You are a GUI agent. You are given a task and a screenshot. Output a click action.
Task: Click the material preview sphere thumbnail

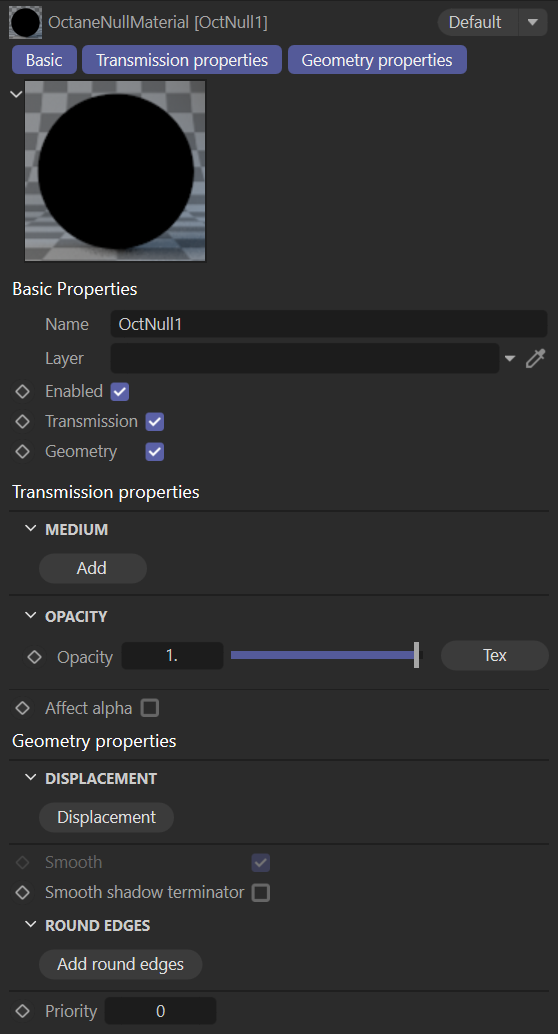[x=115, y=171]
